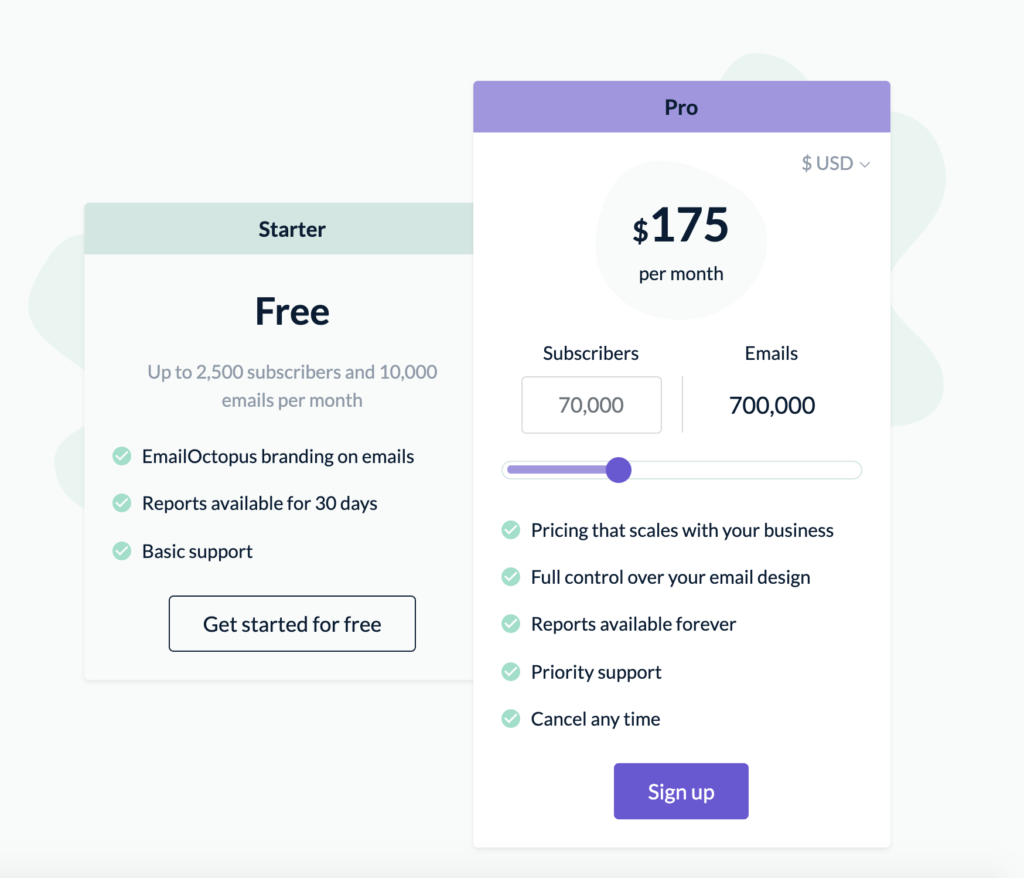Select the Starter plan header
This screenshot has width=1024, height=878.
point(292,229)
